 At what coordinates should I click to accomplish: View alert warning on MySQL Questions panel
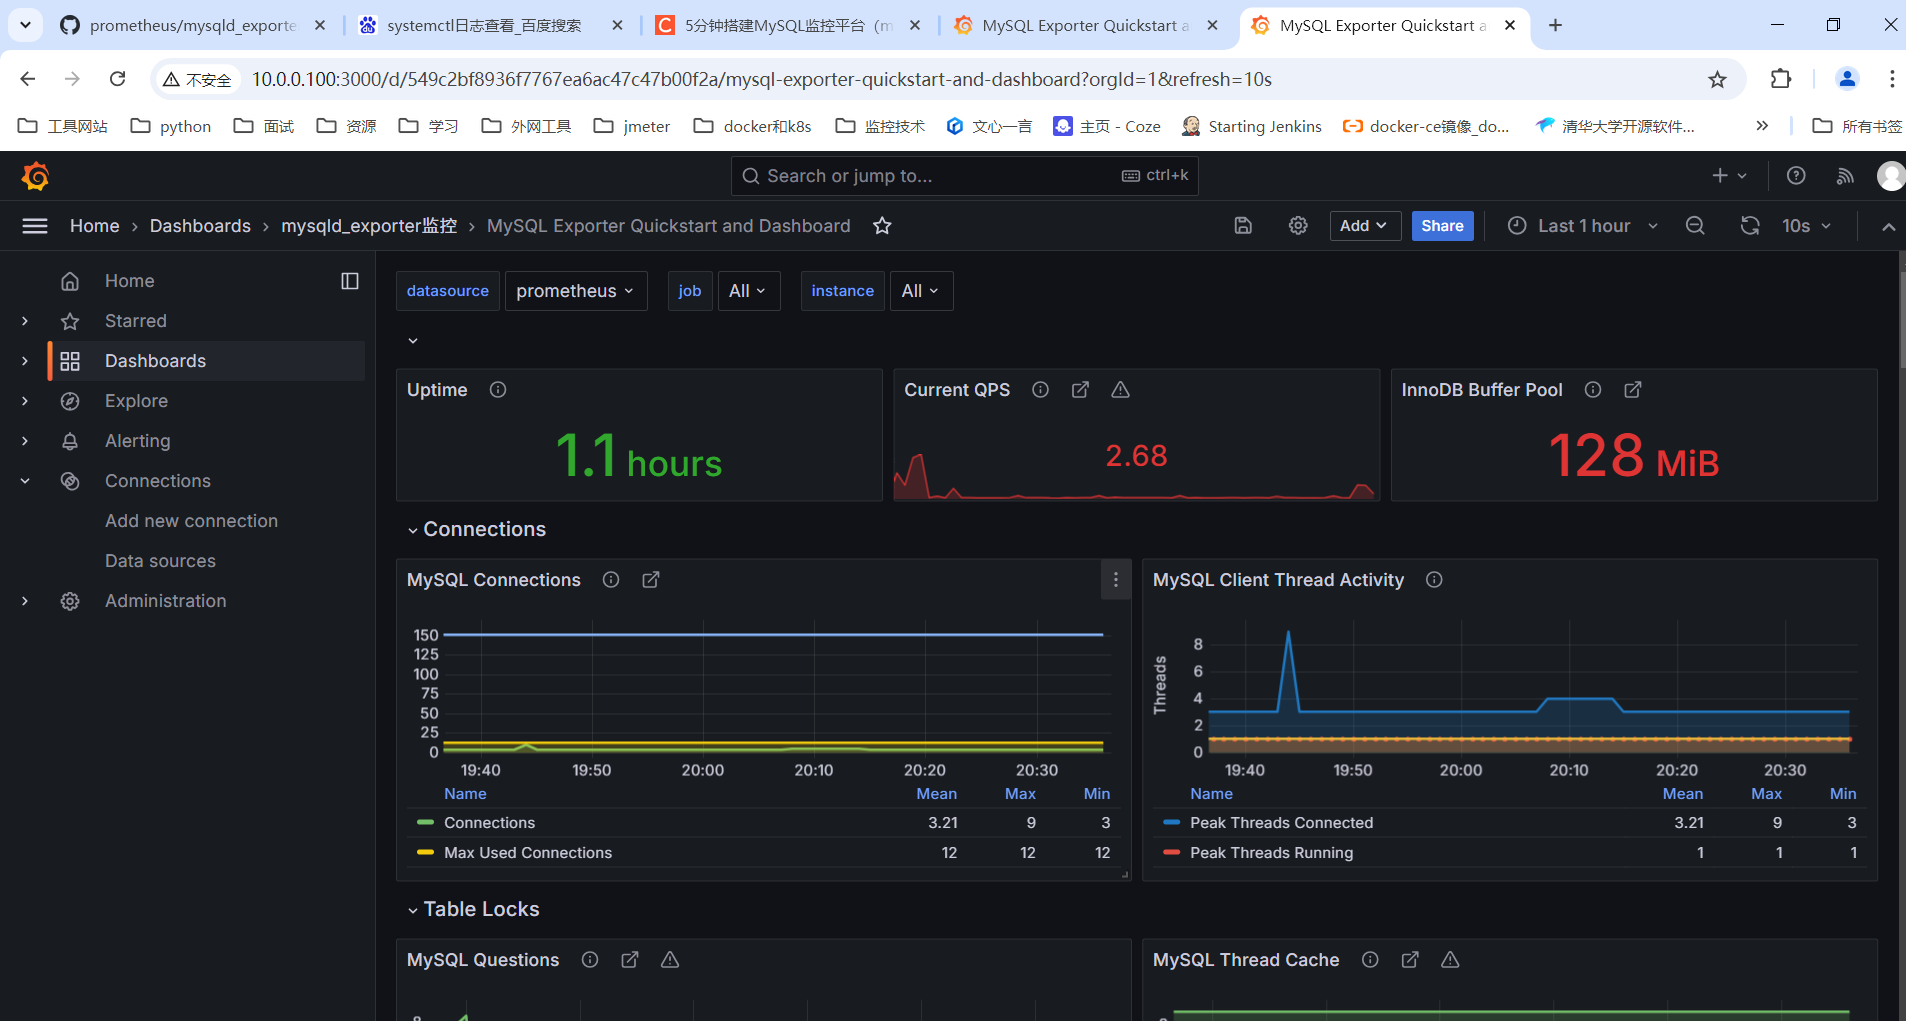click(670, 960)
